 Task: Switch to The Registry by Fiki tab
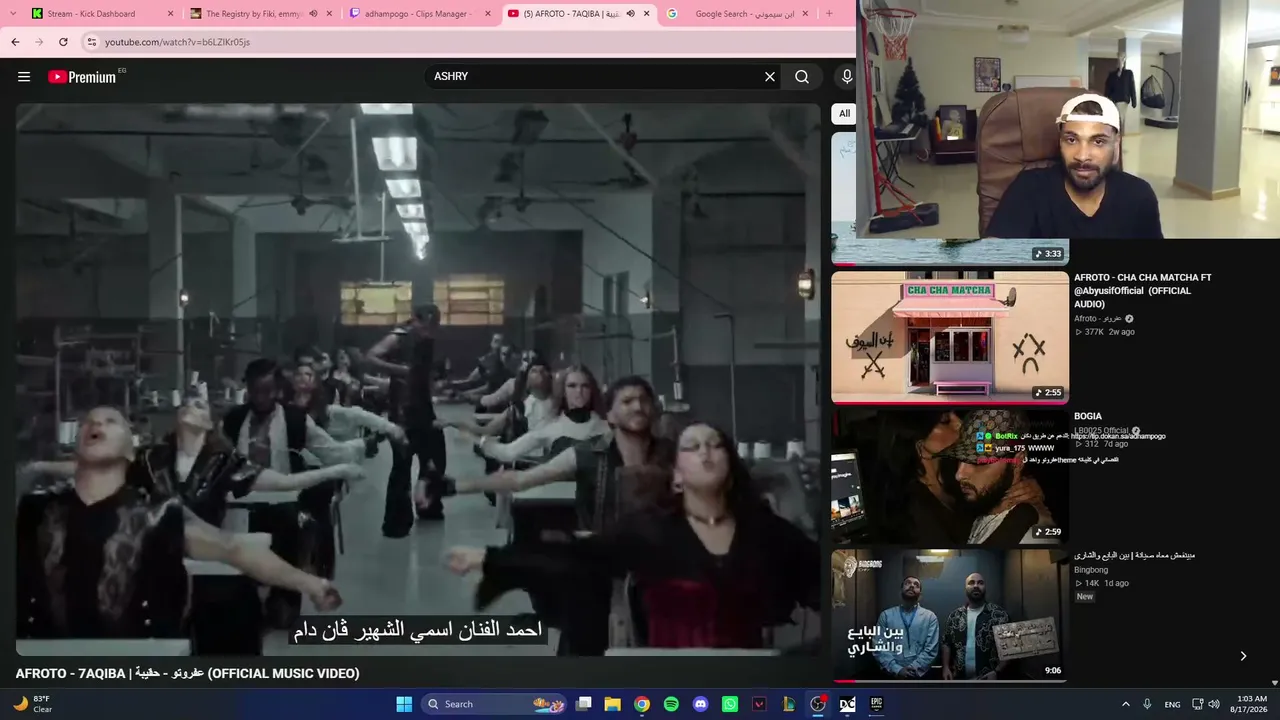pos(262,14)
